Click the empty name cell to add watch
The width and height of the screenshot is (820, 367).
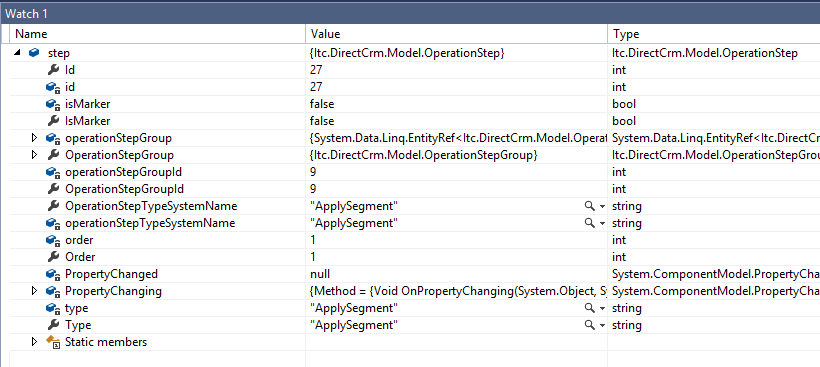158,359
